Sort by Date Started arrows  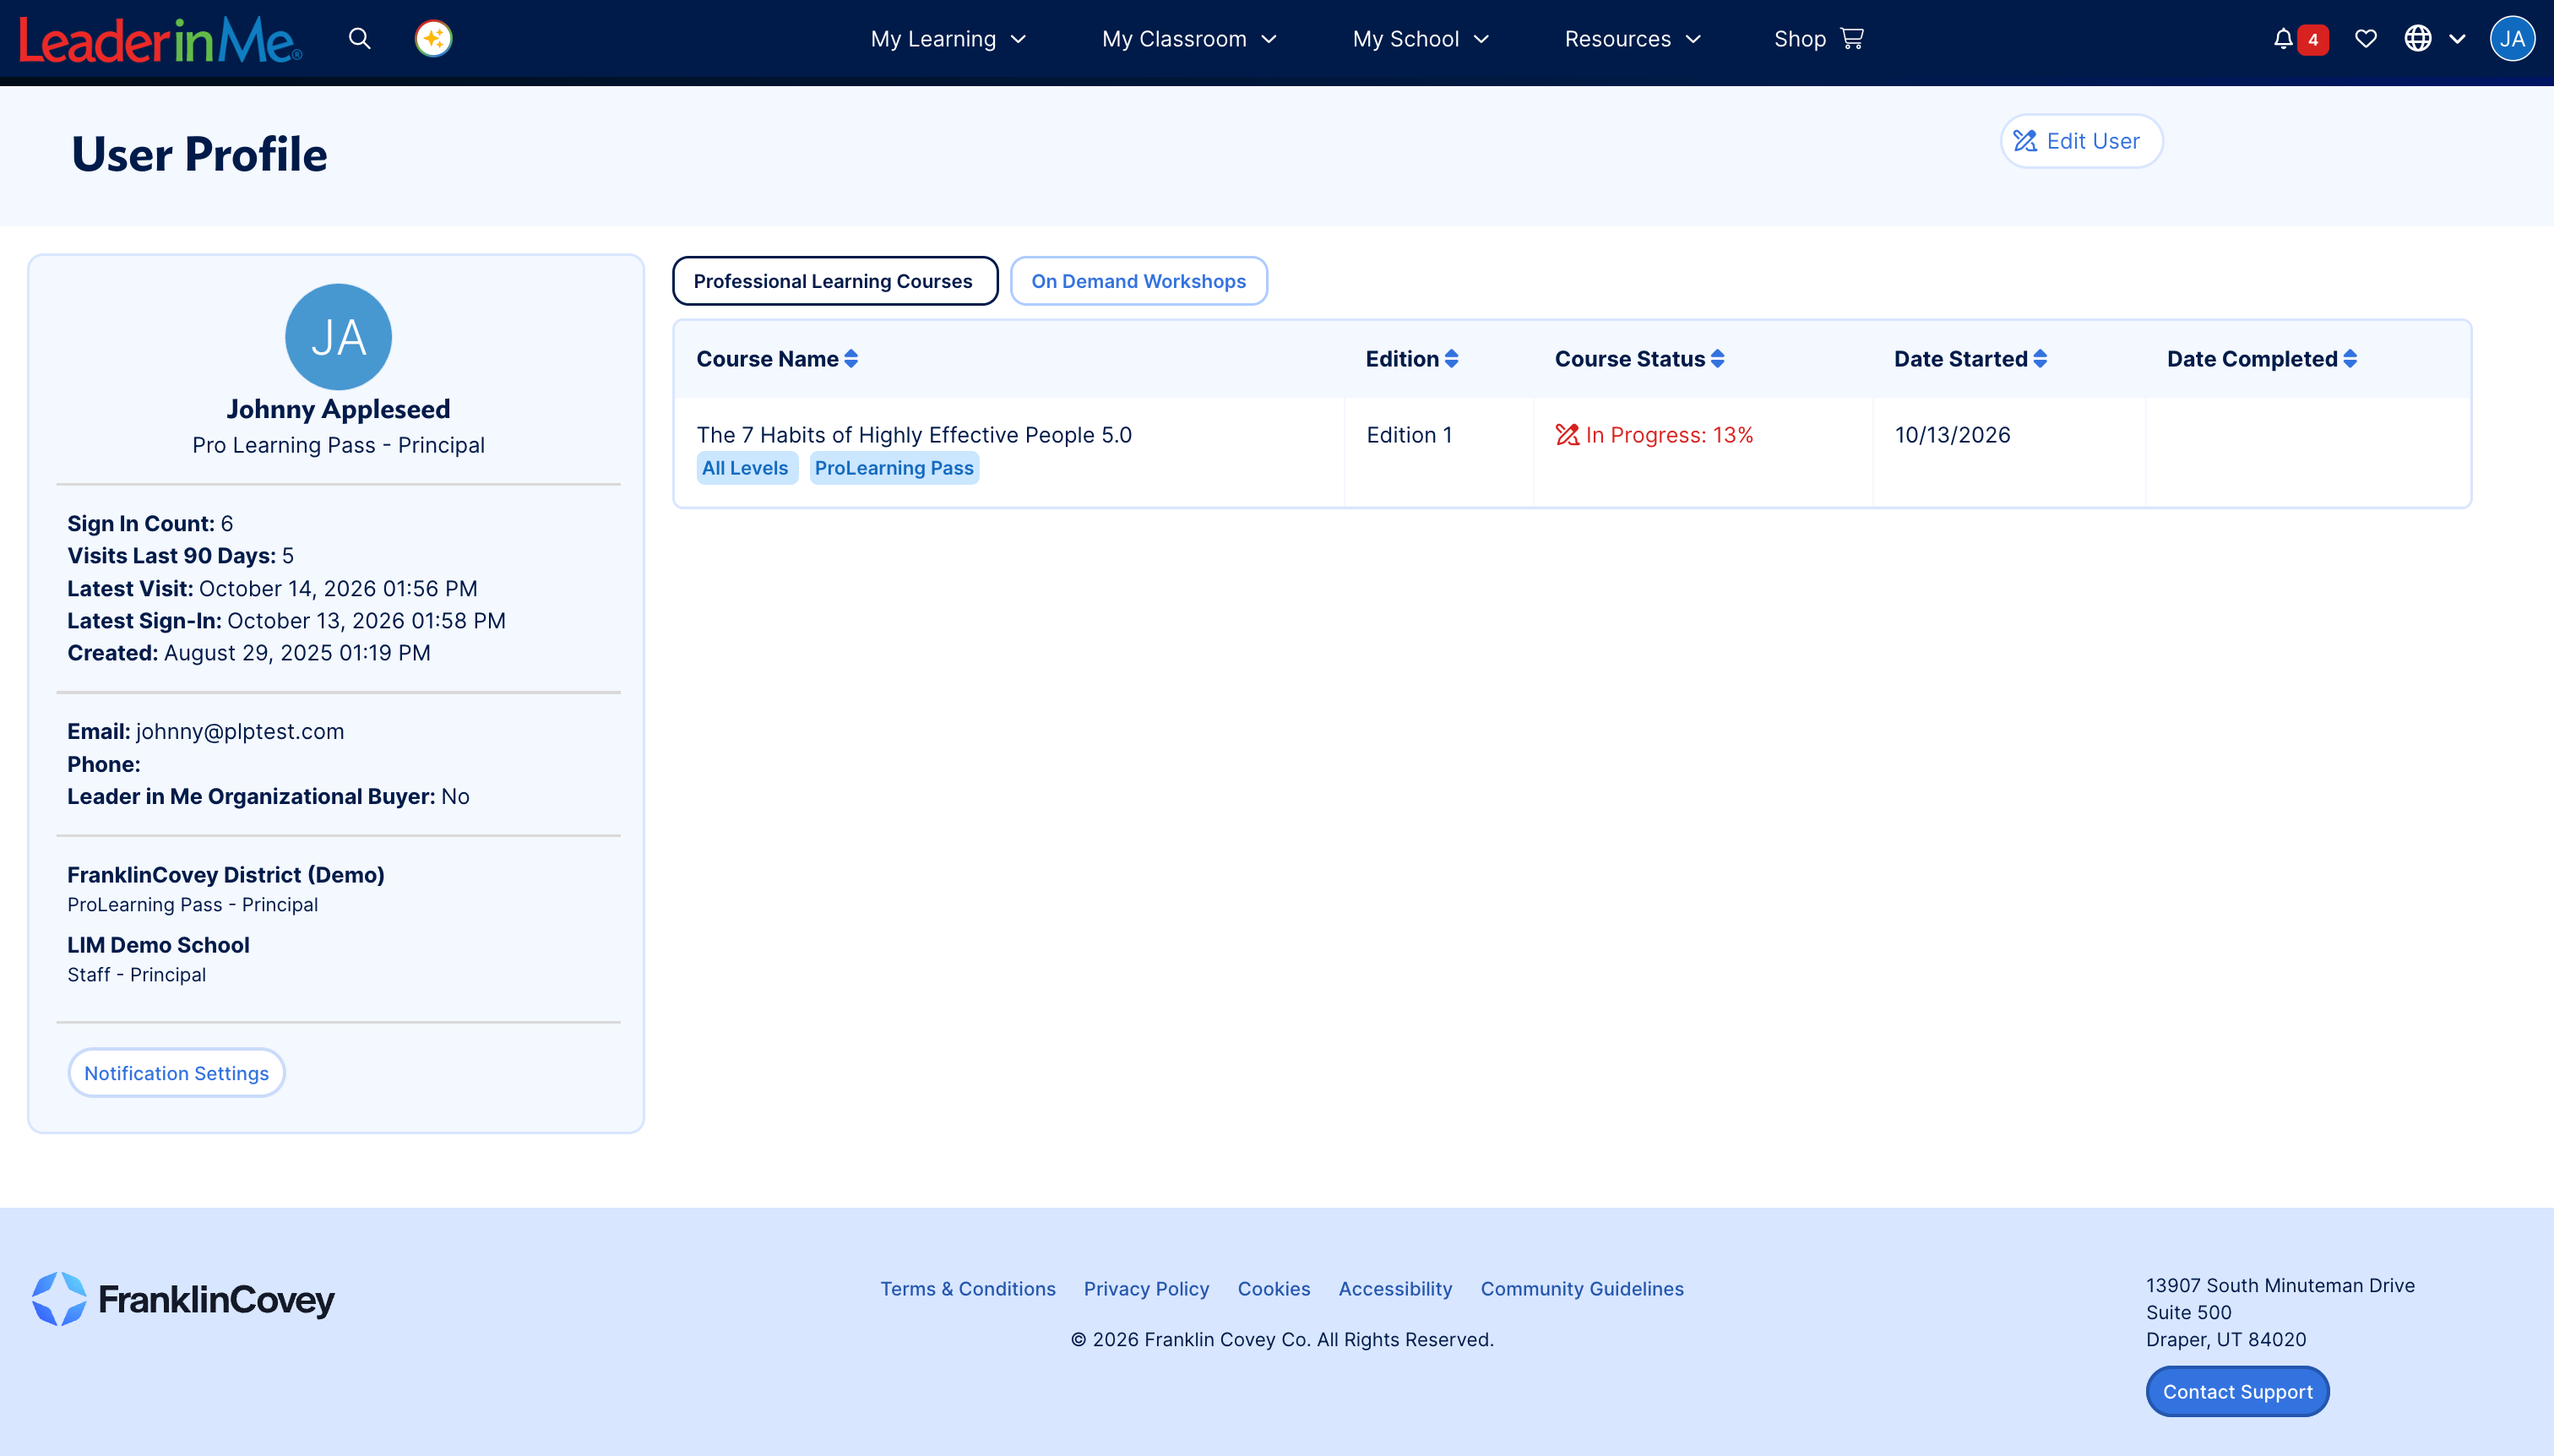[2040, 359]
